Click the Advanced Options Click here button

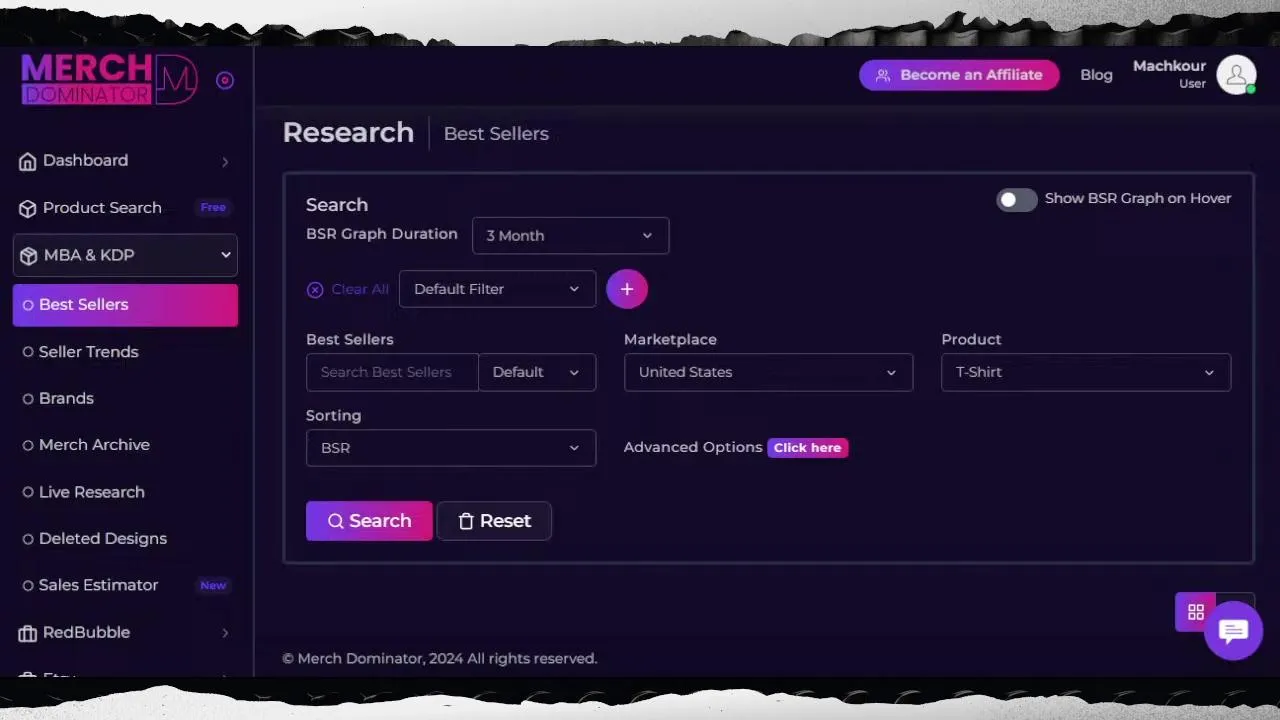(808, 448)
